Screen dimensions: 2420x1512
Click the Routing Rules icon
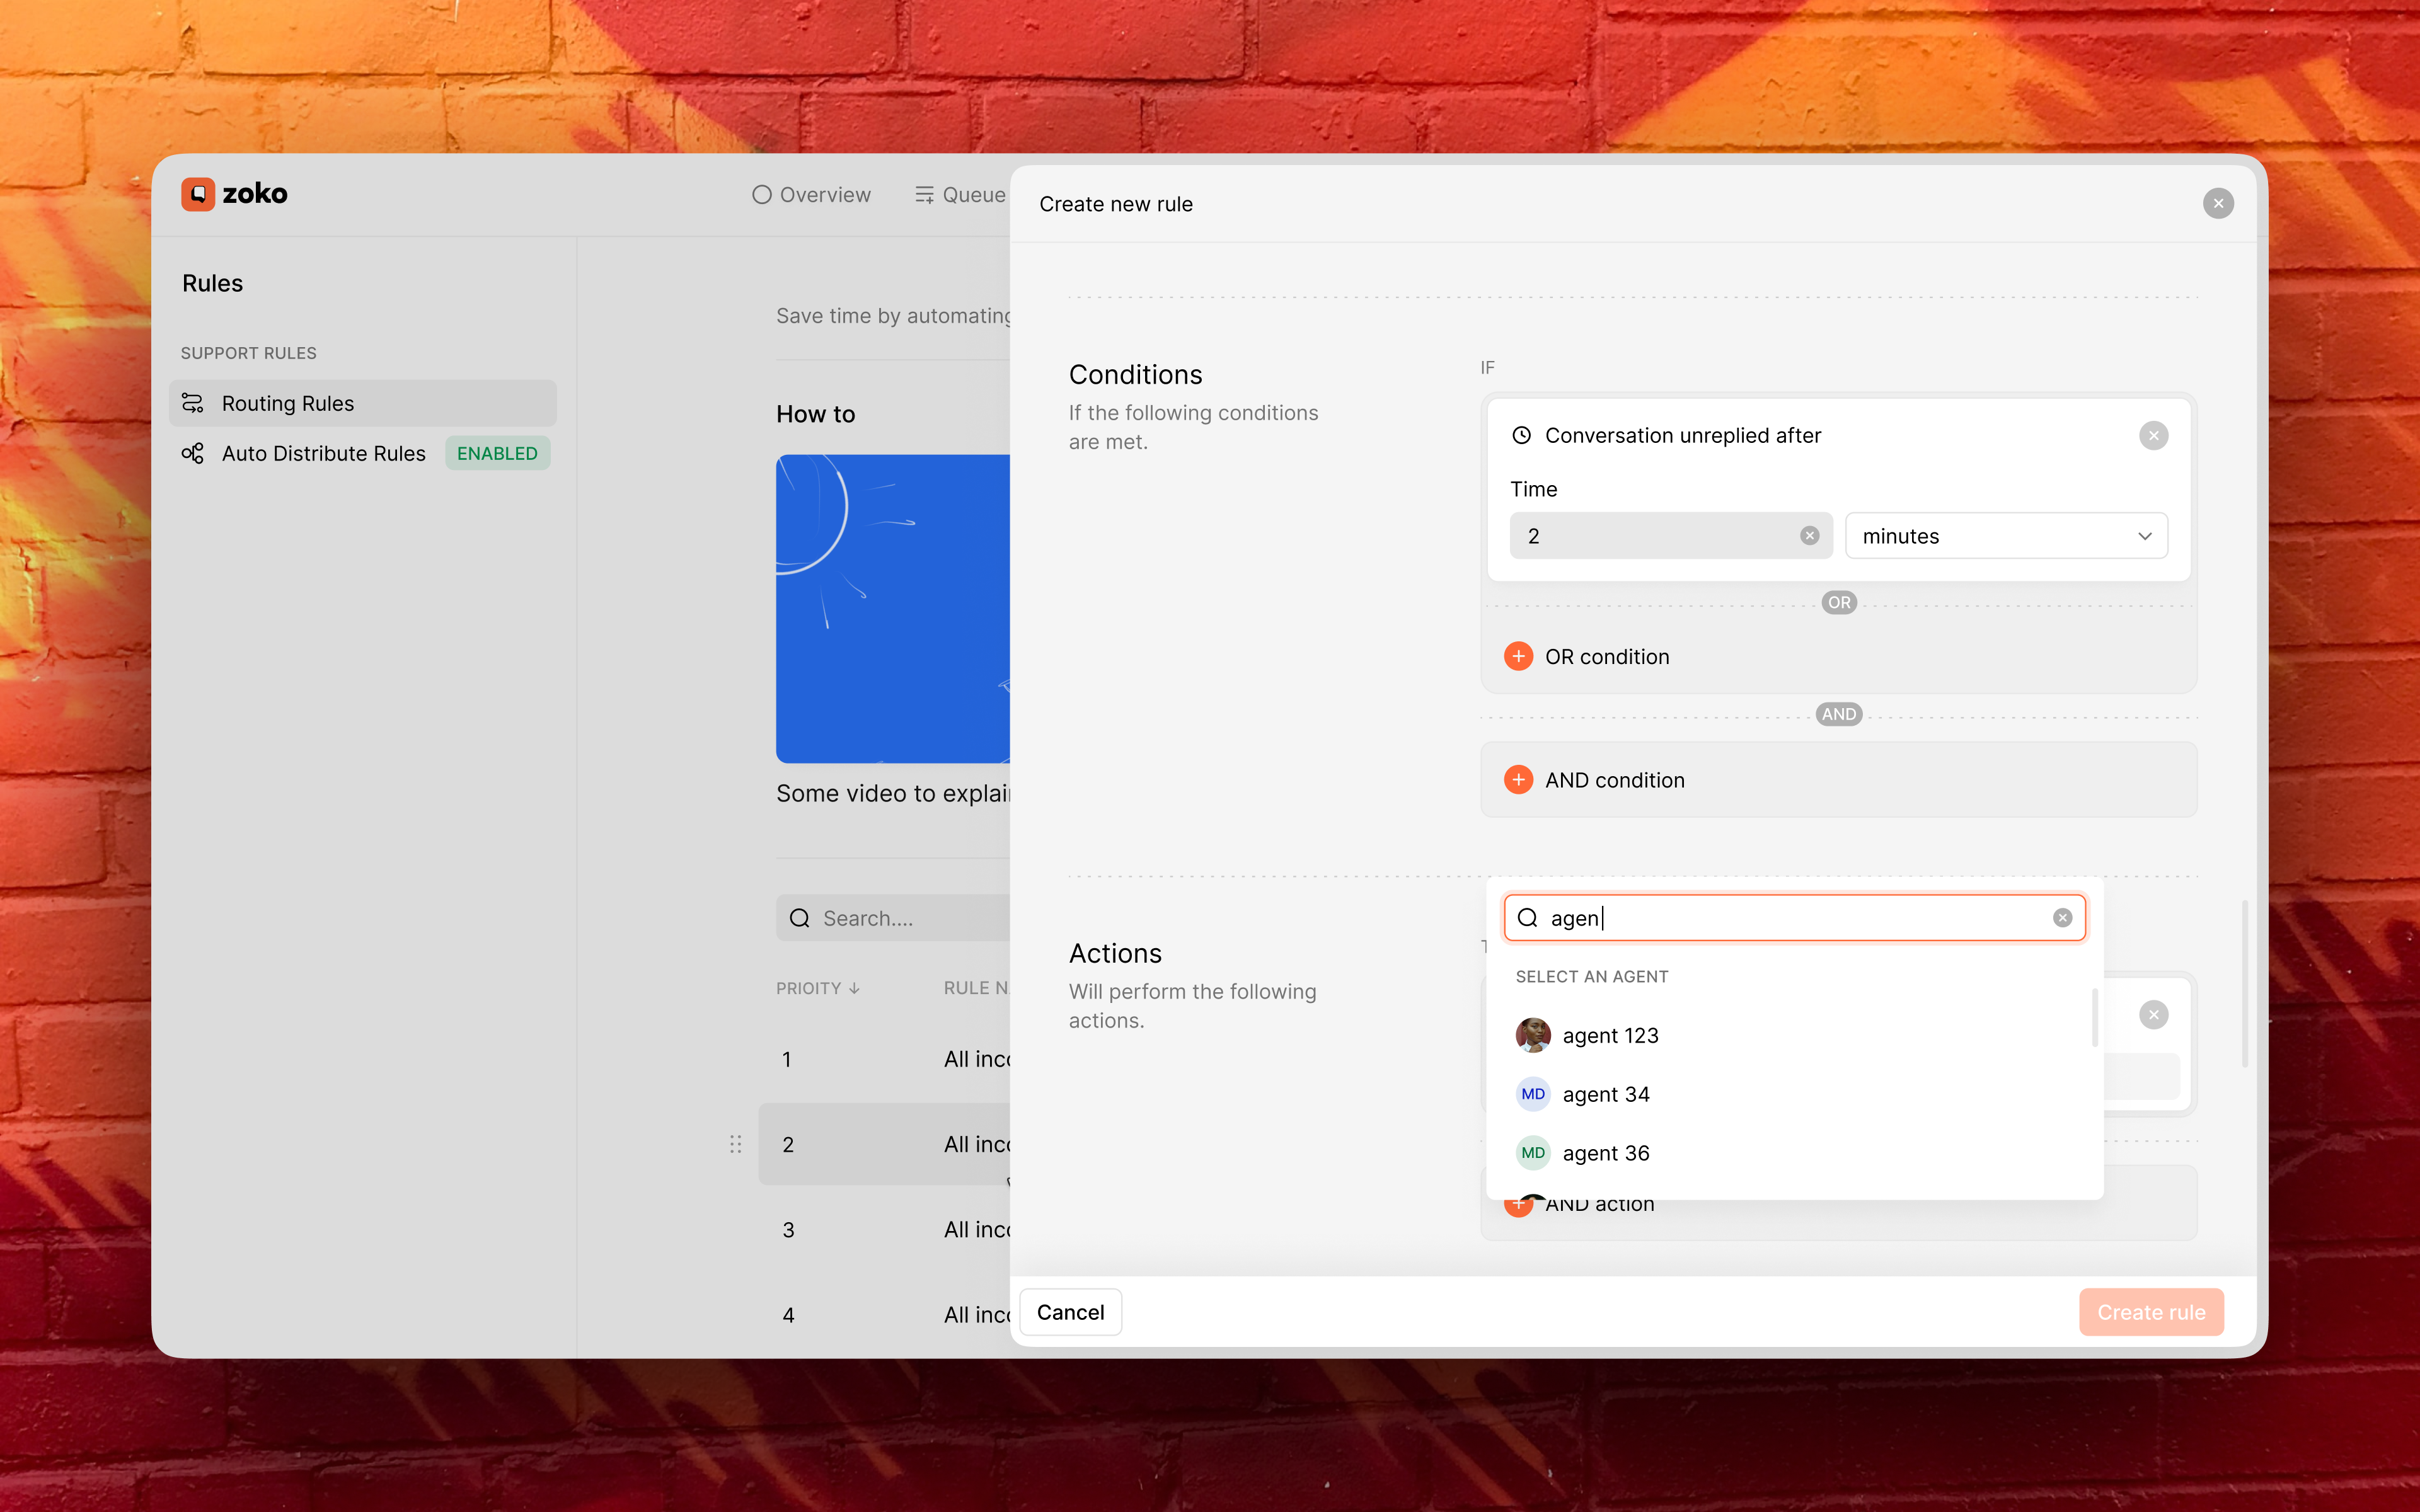(x=192, y=403)
